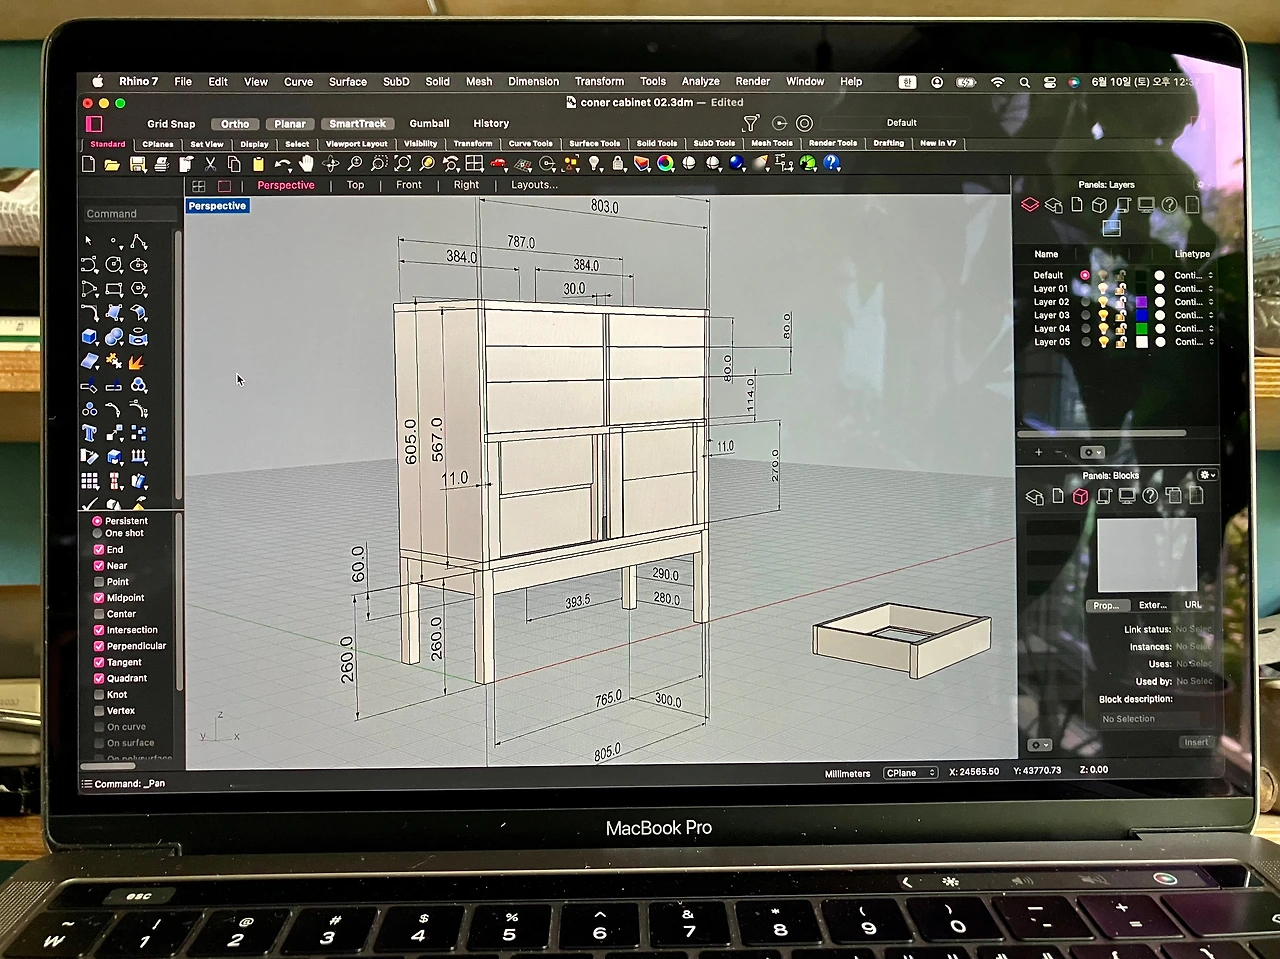Click the Open file folder icon
Screen dimensions: 1280x959
(112, 164)
